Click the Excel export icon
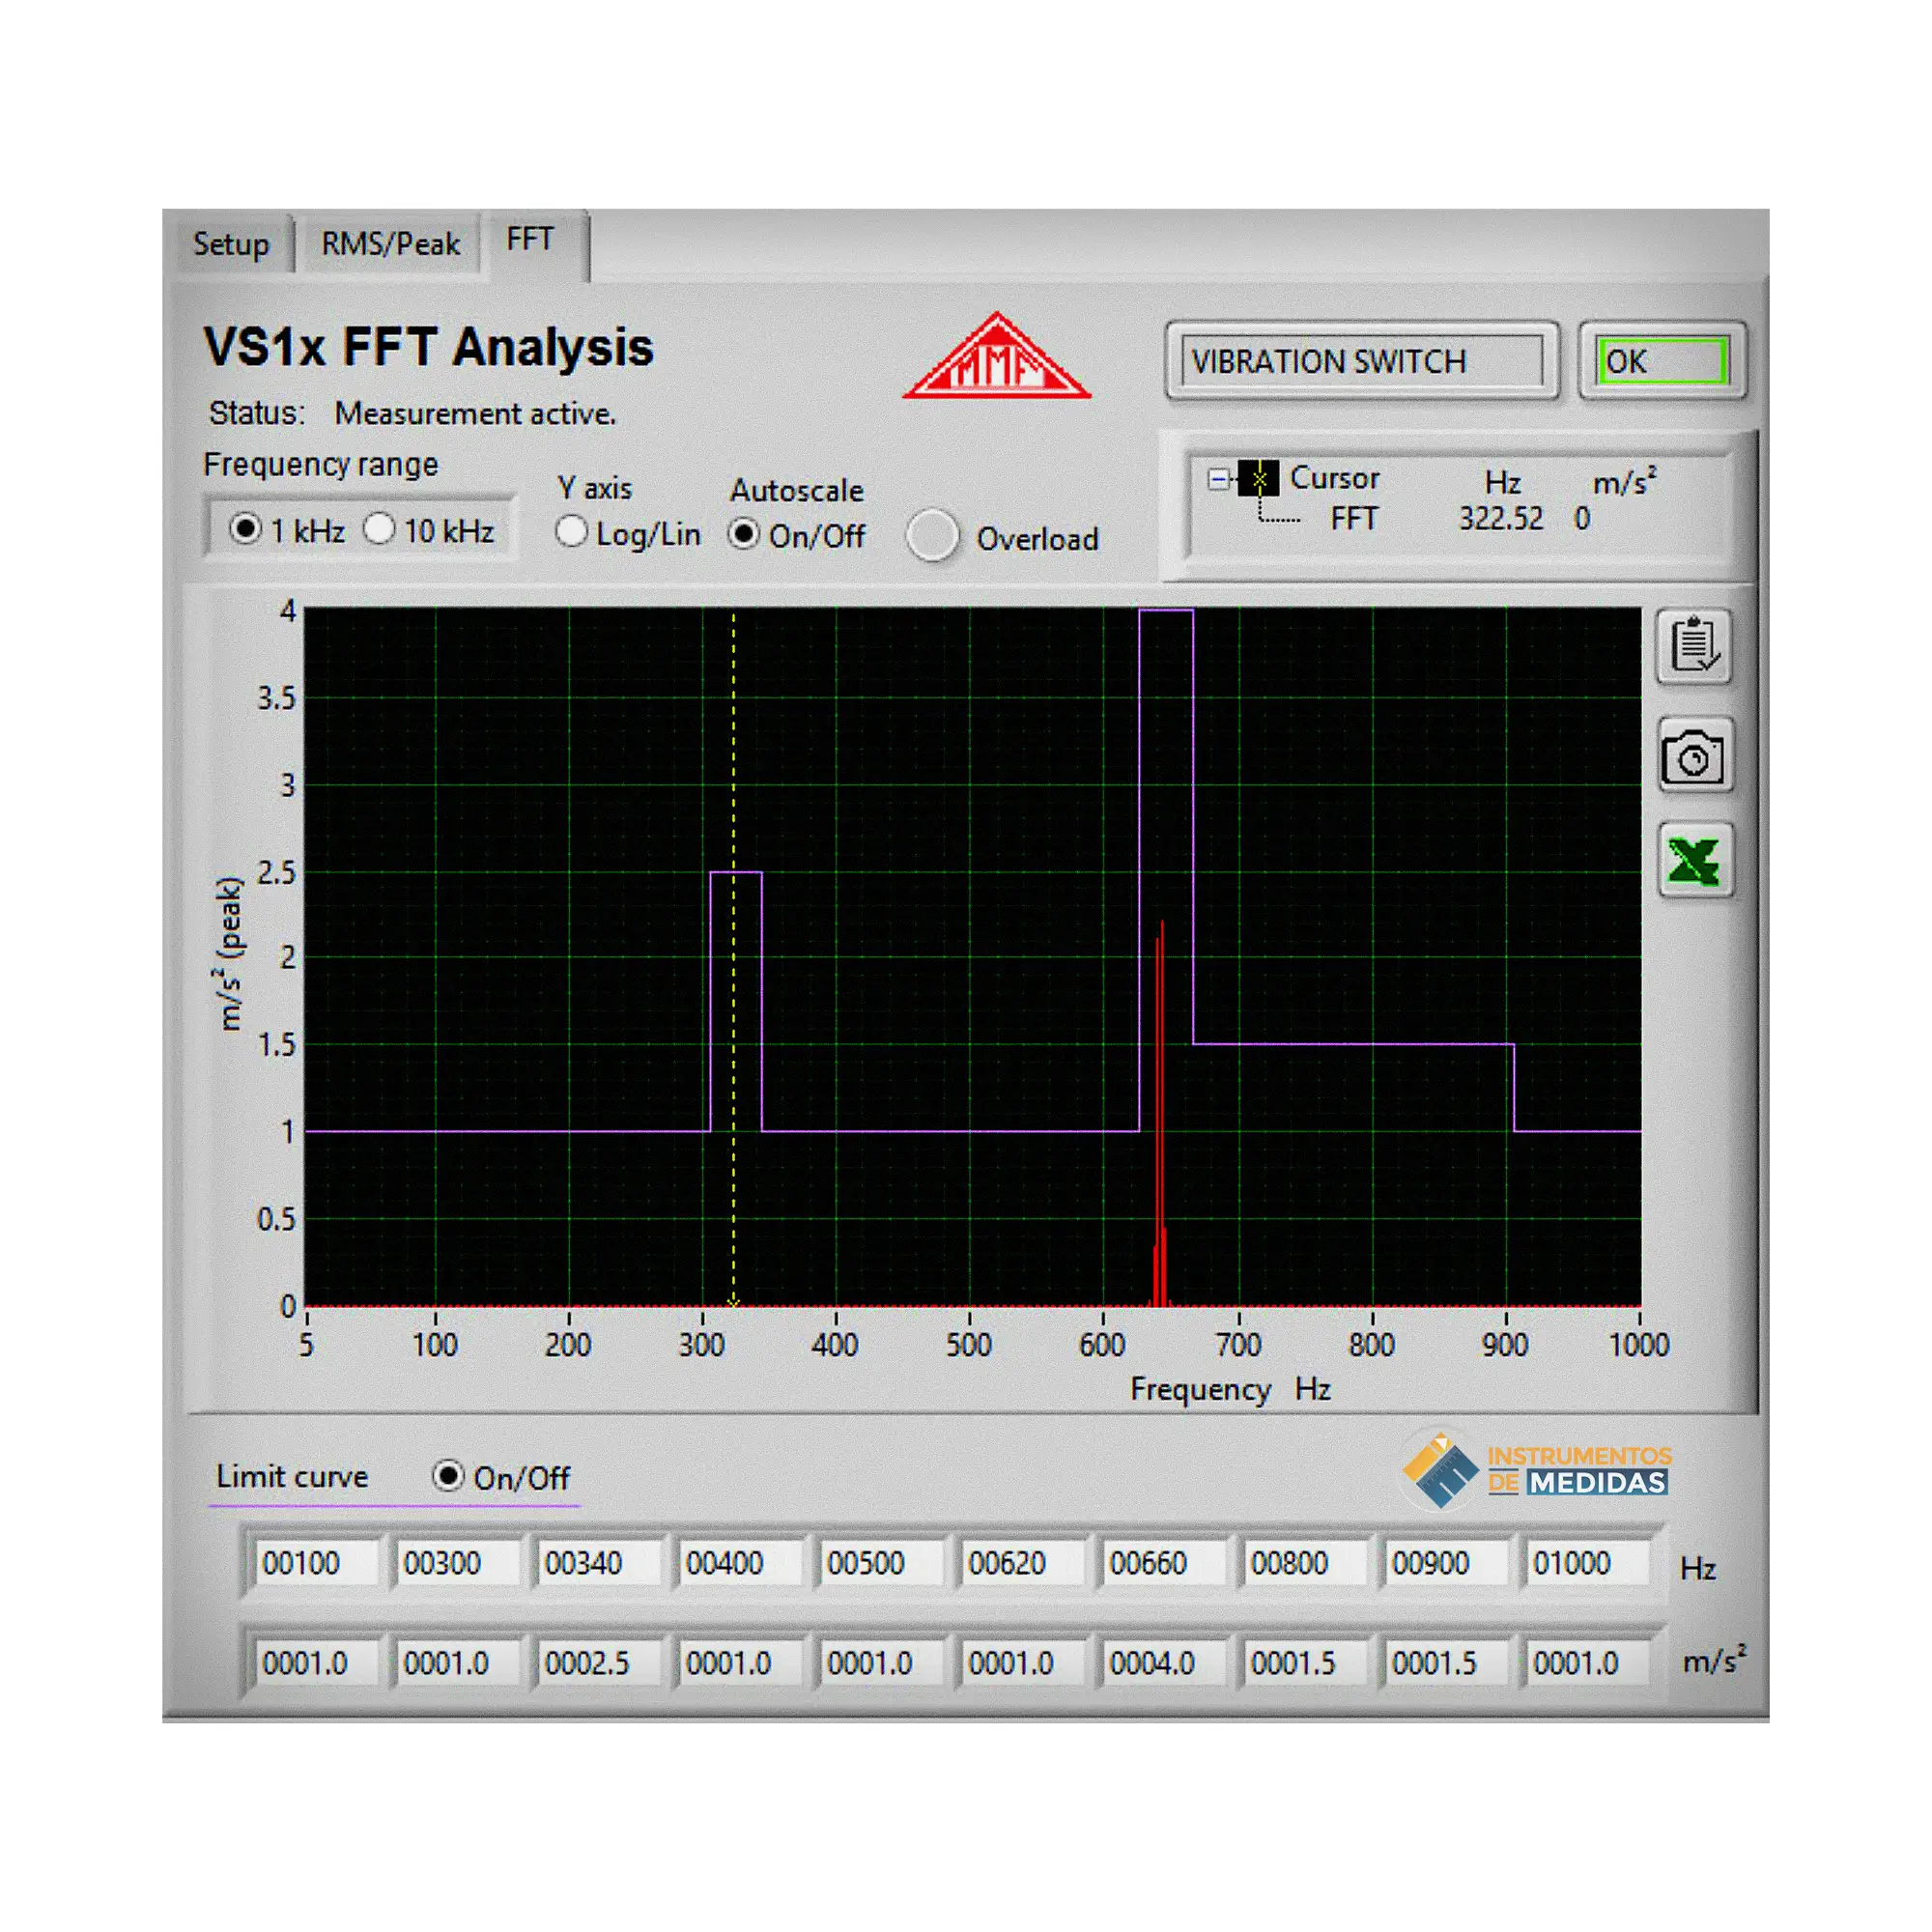This screenshot has height=1932, width=1932. [x=1694, y=860]
